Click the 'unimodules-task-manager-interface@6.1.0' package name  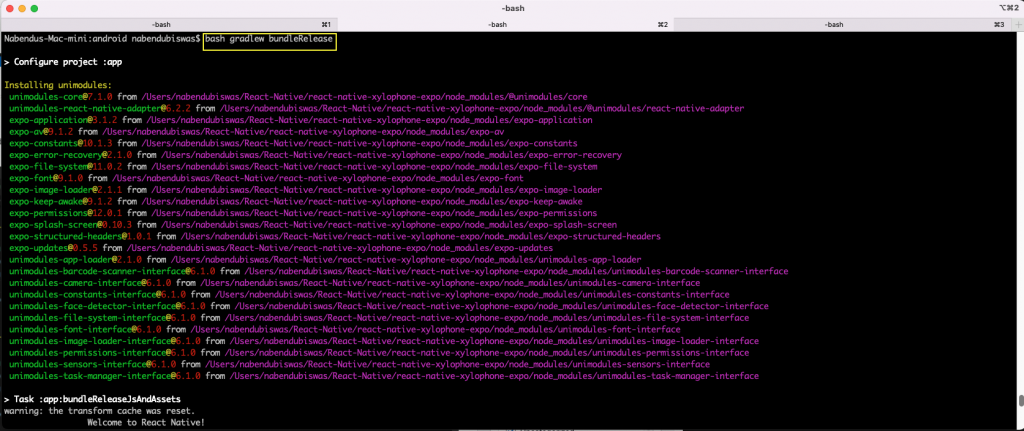tap(105, 375)
